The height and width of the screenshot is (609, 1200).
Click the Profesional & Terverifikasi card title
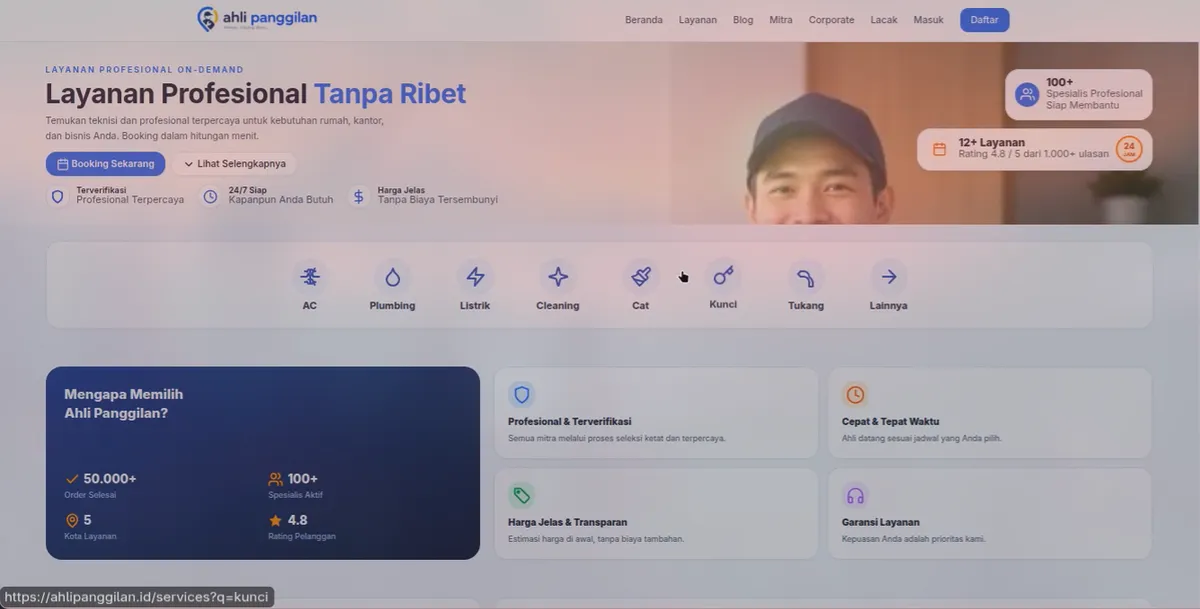570,422
